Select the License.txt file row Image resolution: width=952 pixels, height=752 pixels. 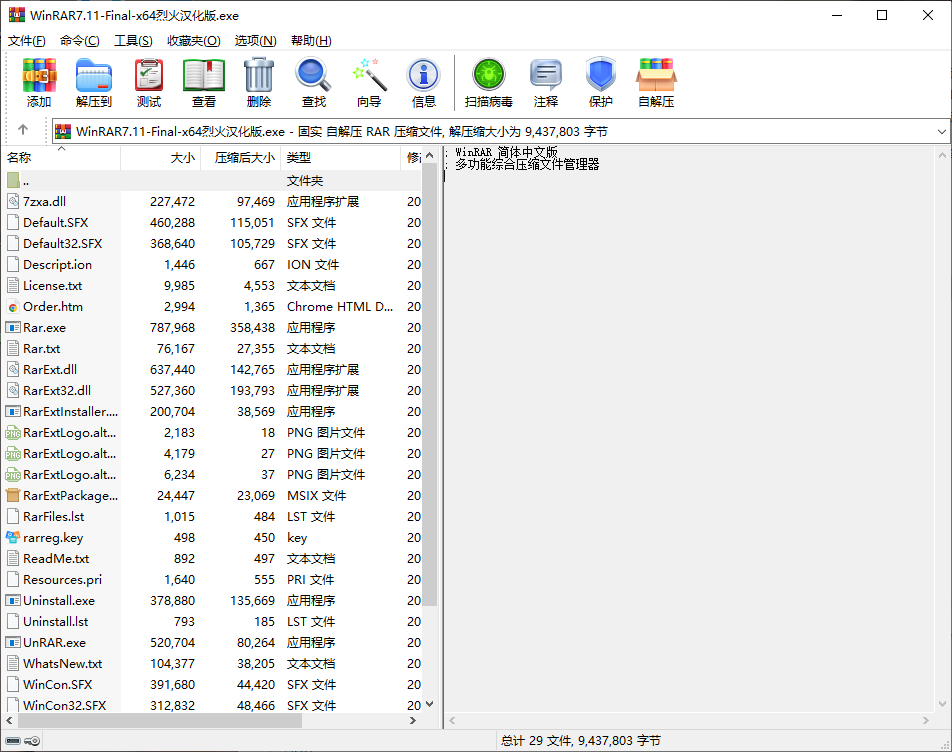[212, 286]
